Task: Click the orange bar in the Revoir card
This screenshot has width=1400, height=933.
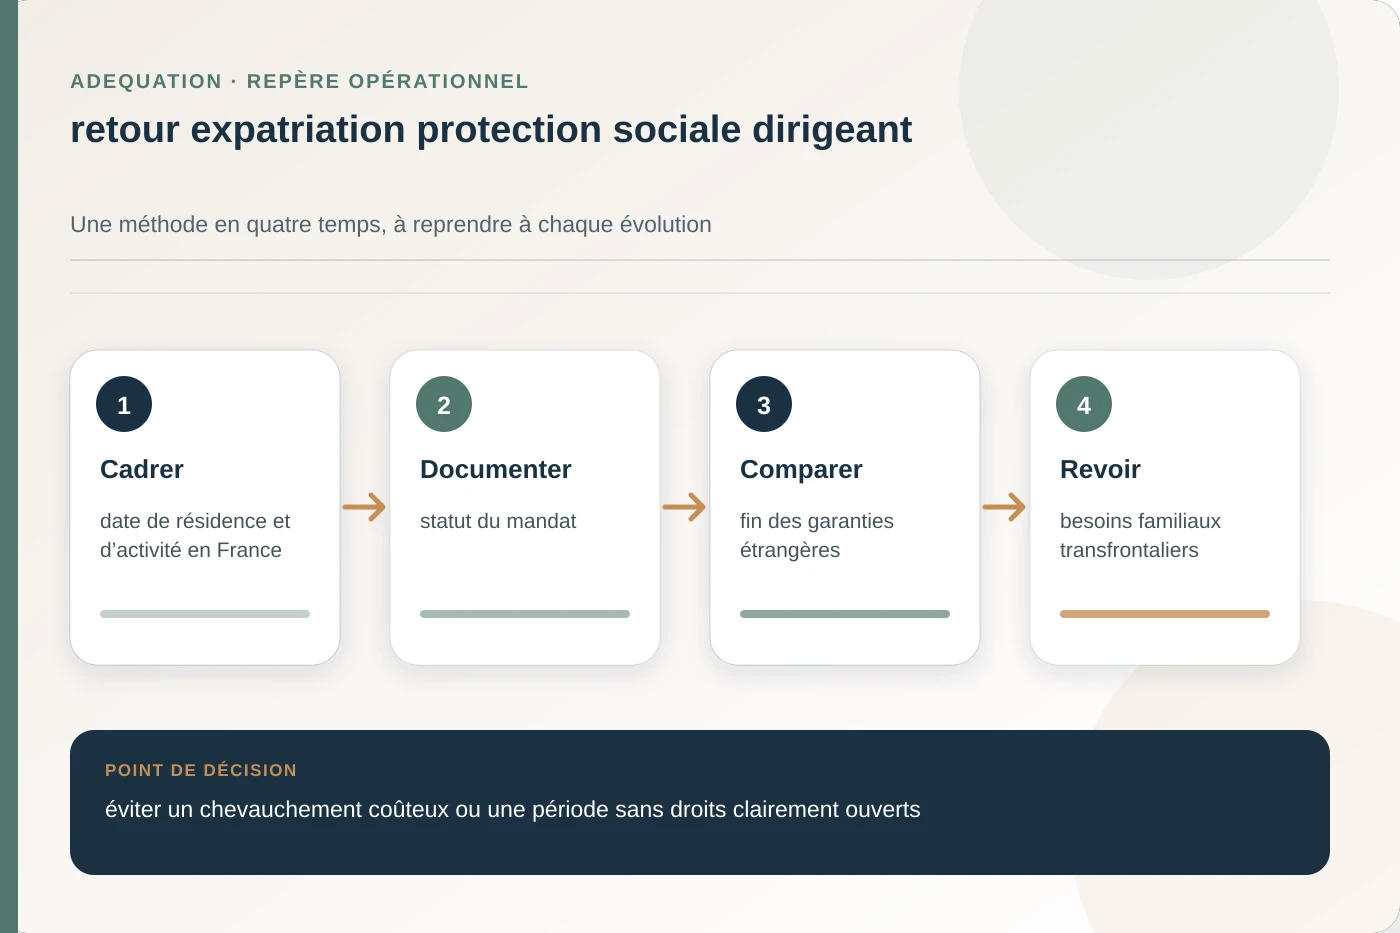Action: pyautogui.click(x=1165, y=614)
